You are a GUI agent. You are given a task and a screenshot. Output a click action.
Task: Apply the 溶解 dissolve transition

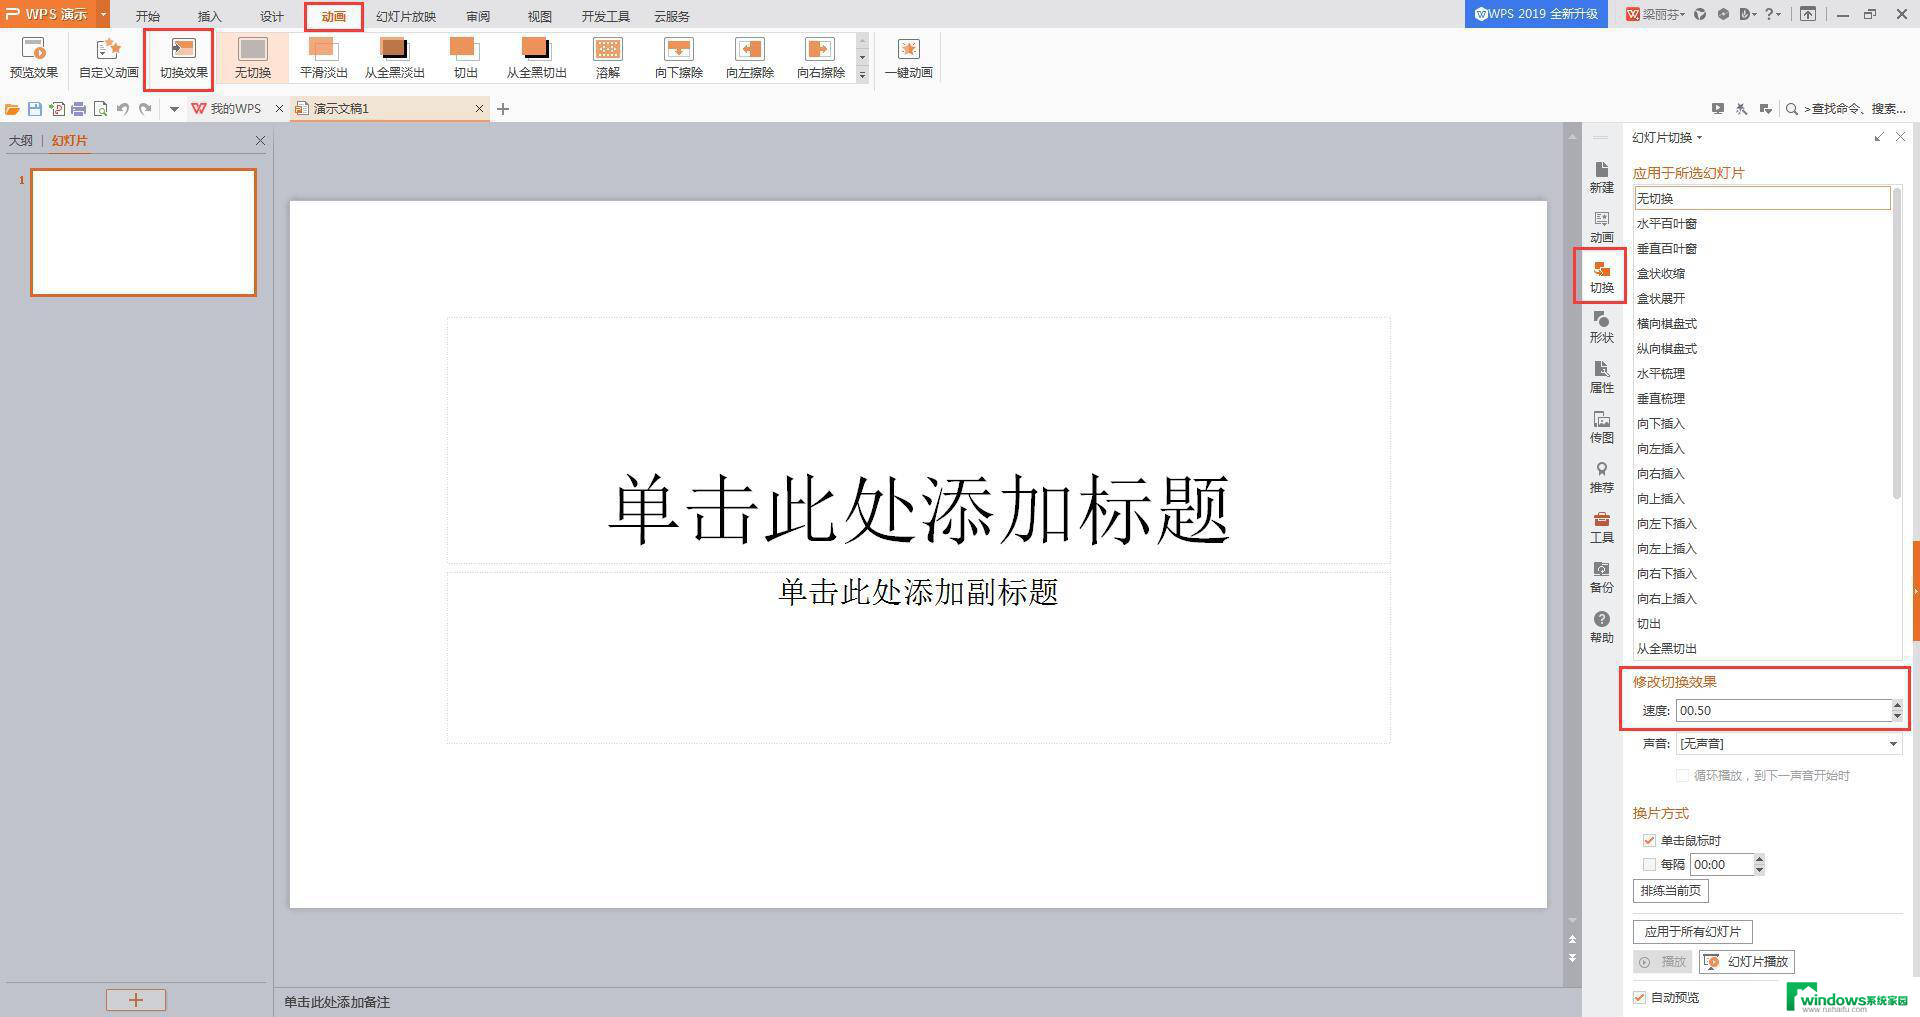coord(607,58)
